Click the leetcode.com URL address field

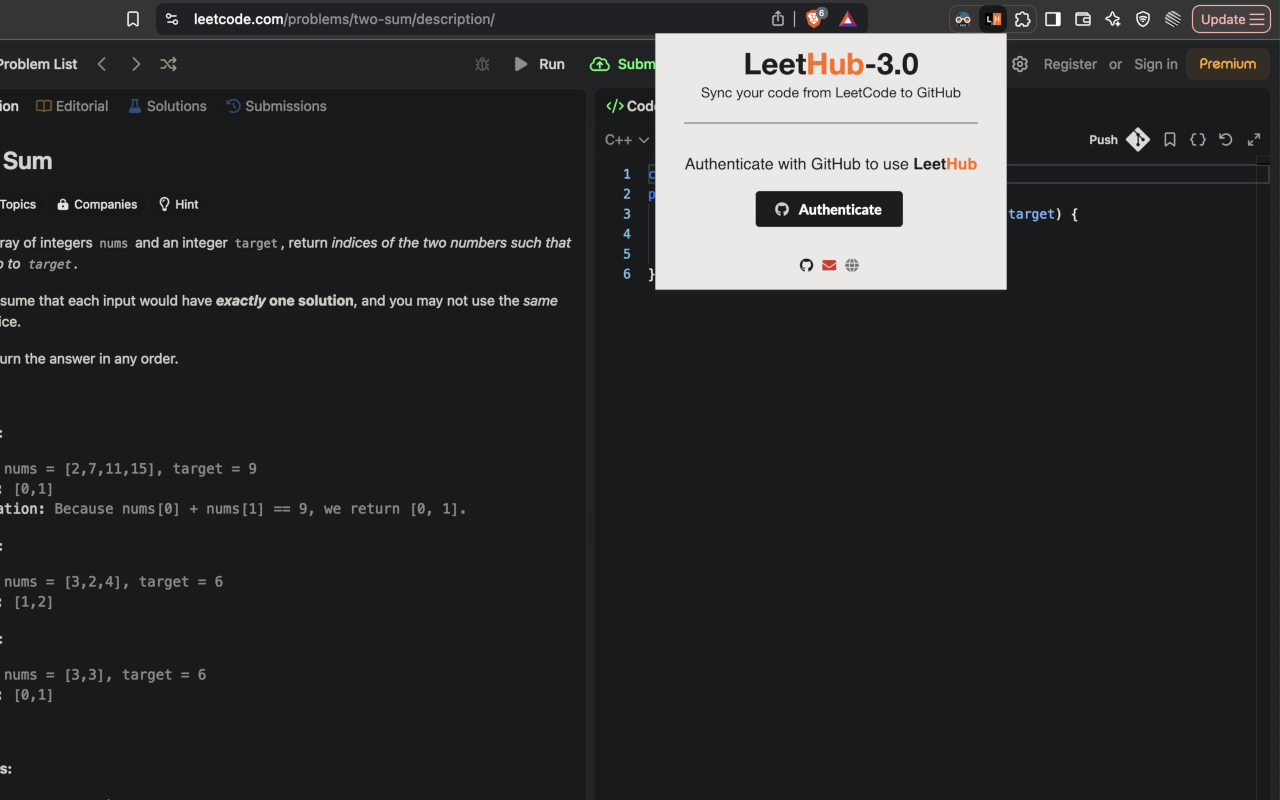point(344,19)
